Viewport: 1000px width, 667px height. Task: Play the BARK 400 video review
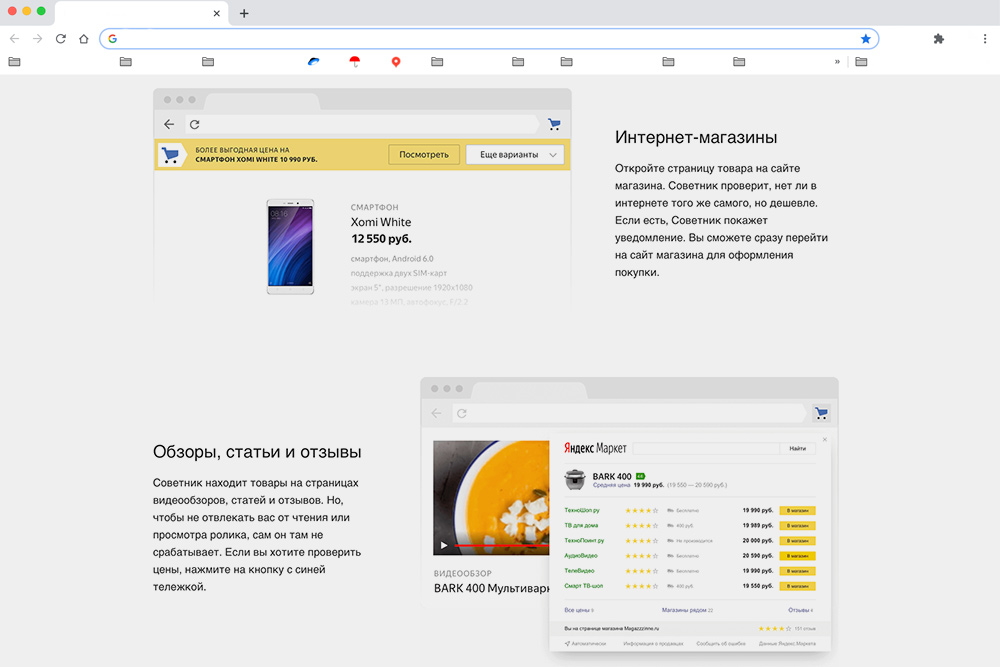(x=444, y=545)
